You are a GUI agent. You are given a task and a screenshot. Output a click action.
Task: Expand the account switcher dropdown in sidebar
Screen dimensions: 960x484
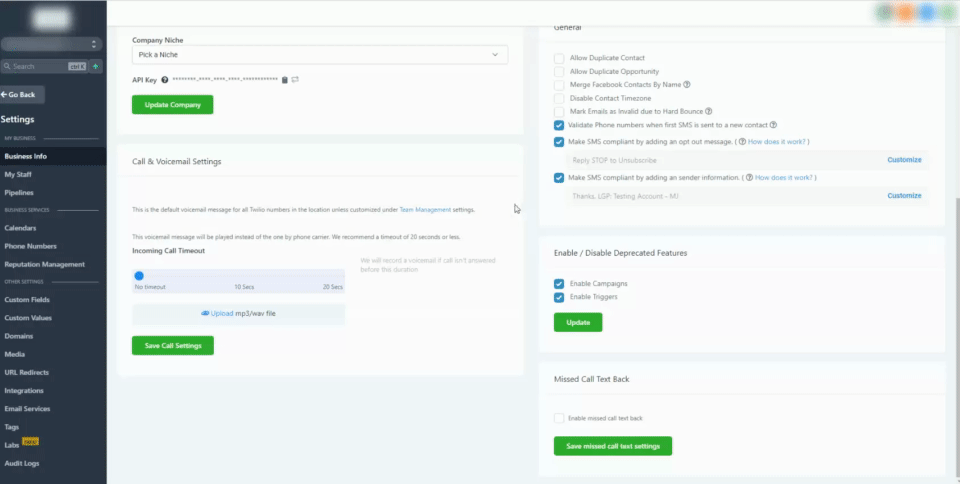coord(51,44)
